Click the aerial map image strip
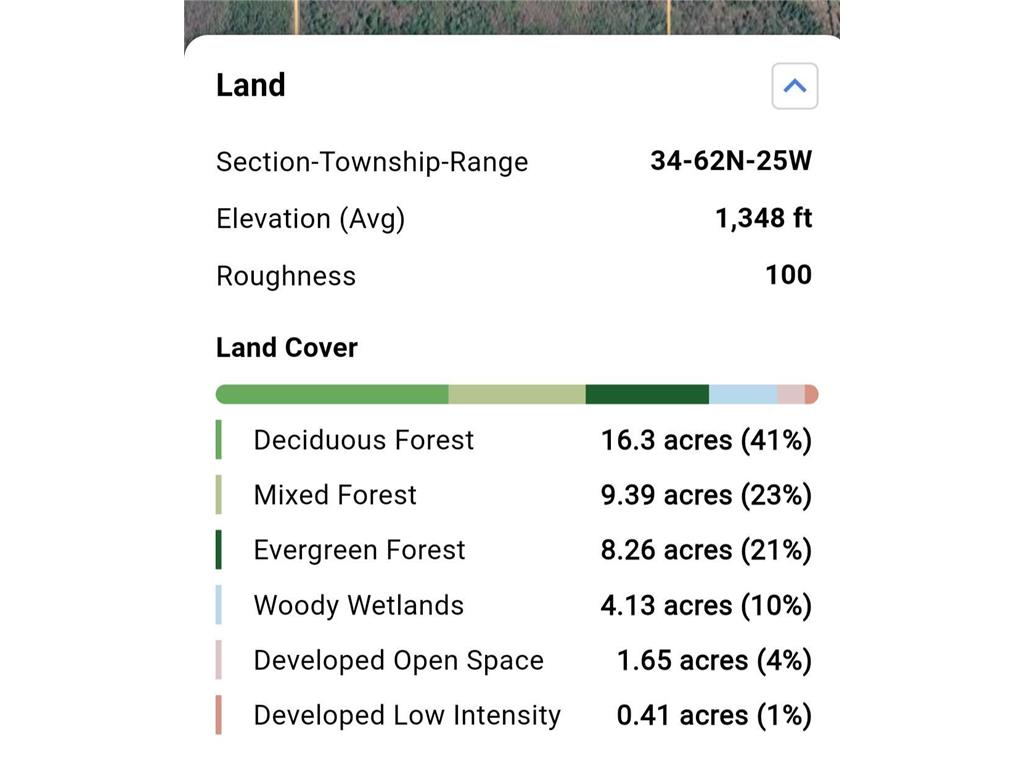The width and height of the screenshot is (1024, 768). [512, 18]
